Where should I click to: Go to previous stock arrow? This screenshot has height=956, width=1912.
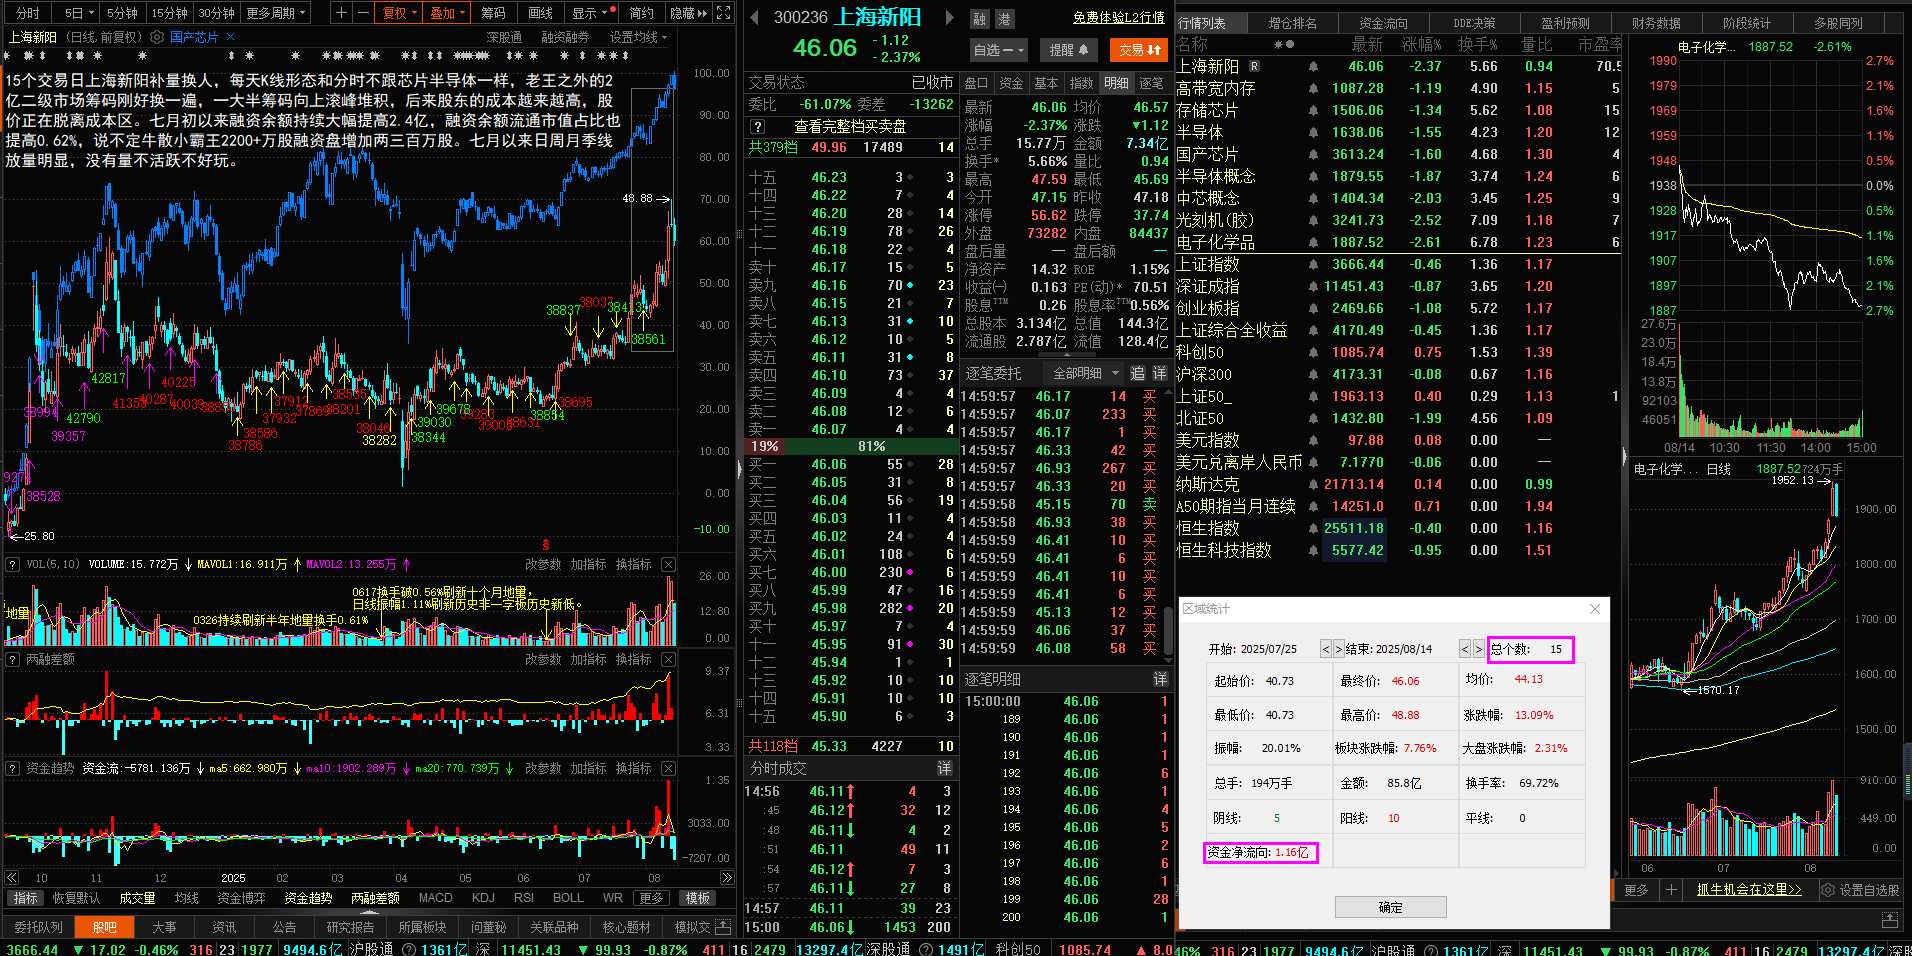(x=756, y=17)
